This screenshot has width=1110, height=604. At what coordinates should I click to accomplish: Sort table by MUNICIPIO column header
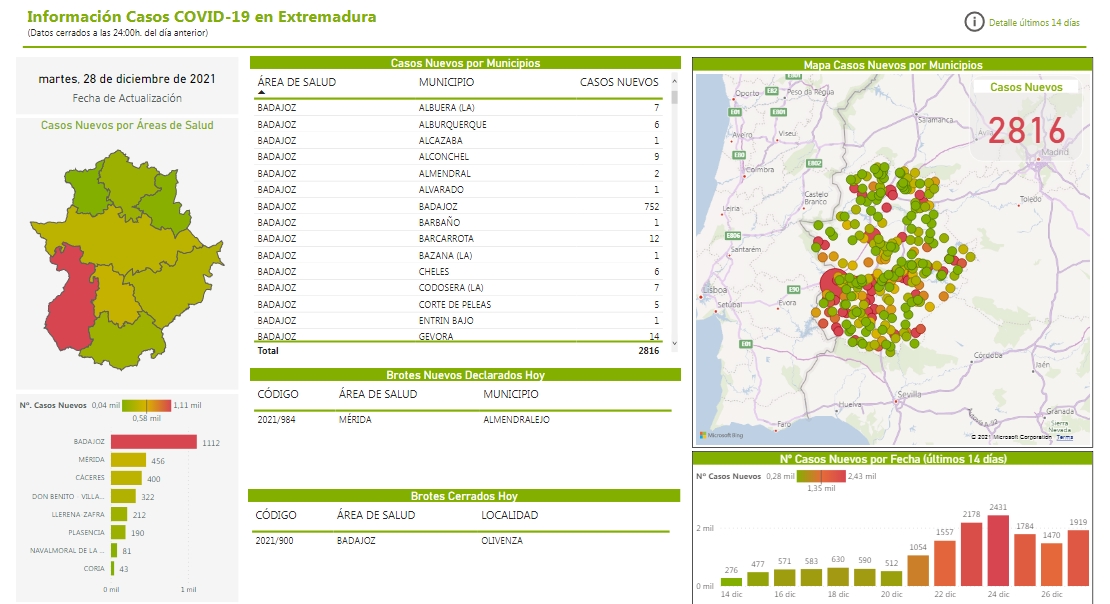446,82
